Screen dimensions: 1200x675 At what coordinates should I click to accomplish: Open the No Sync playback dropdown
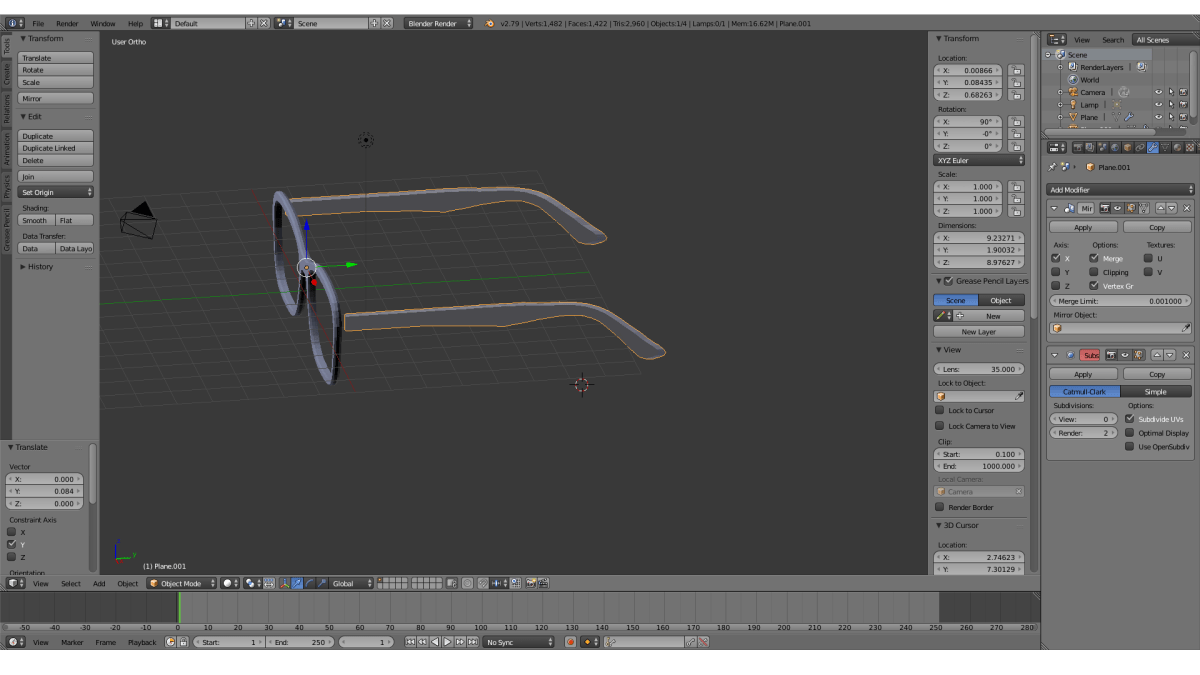click(x=518, y=642)
